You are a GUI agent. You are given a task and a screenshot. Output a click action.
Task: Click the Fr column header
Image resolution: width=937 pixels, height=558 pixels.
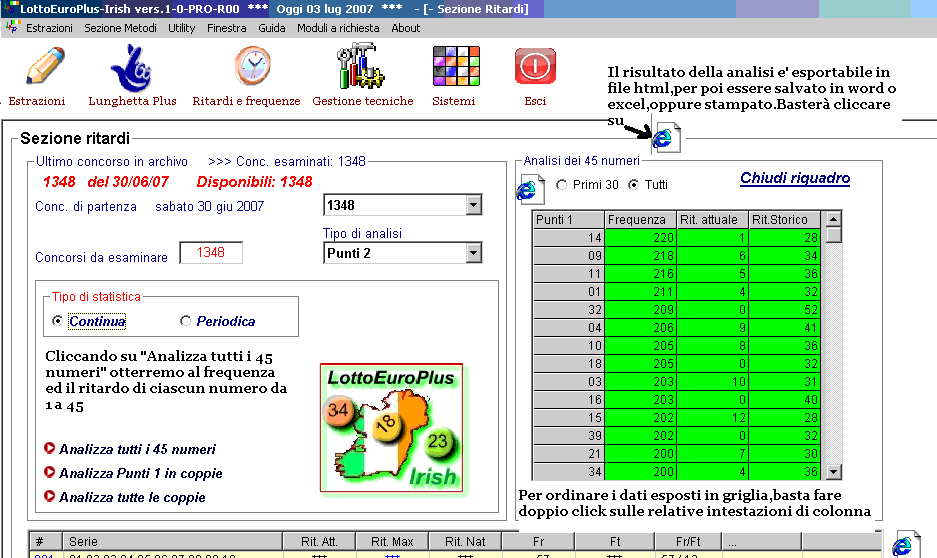point(538,541)
